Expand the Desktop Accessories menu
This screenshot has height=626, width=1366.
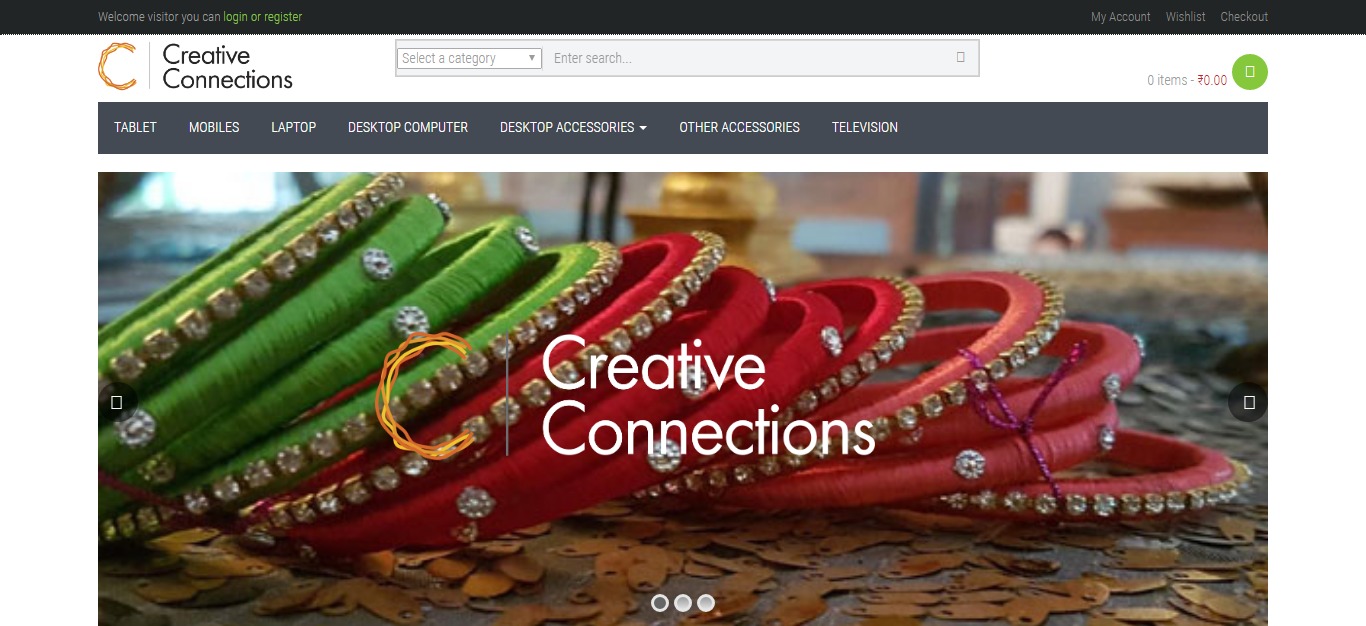[573, 127]
